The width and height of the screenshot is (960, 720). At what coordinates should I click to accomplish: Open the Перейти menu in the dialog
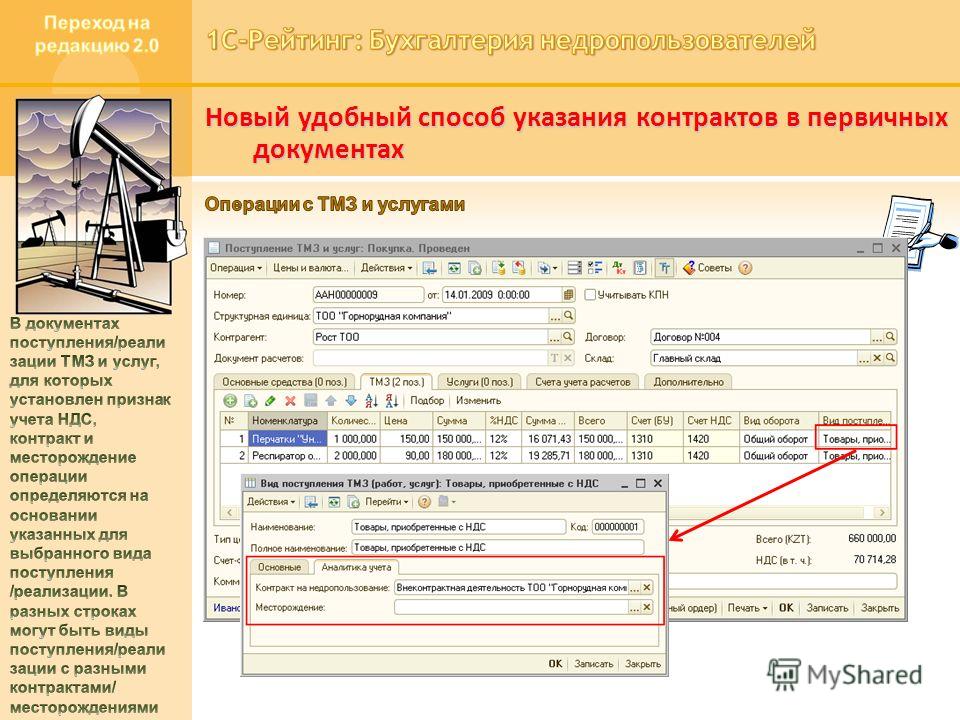click(x=386, y=502)
